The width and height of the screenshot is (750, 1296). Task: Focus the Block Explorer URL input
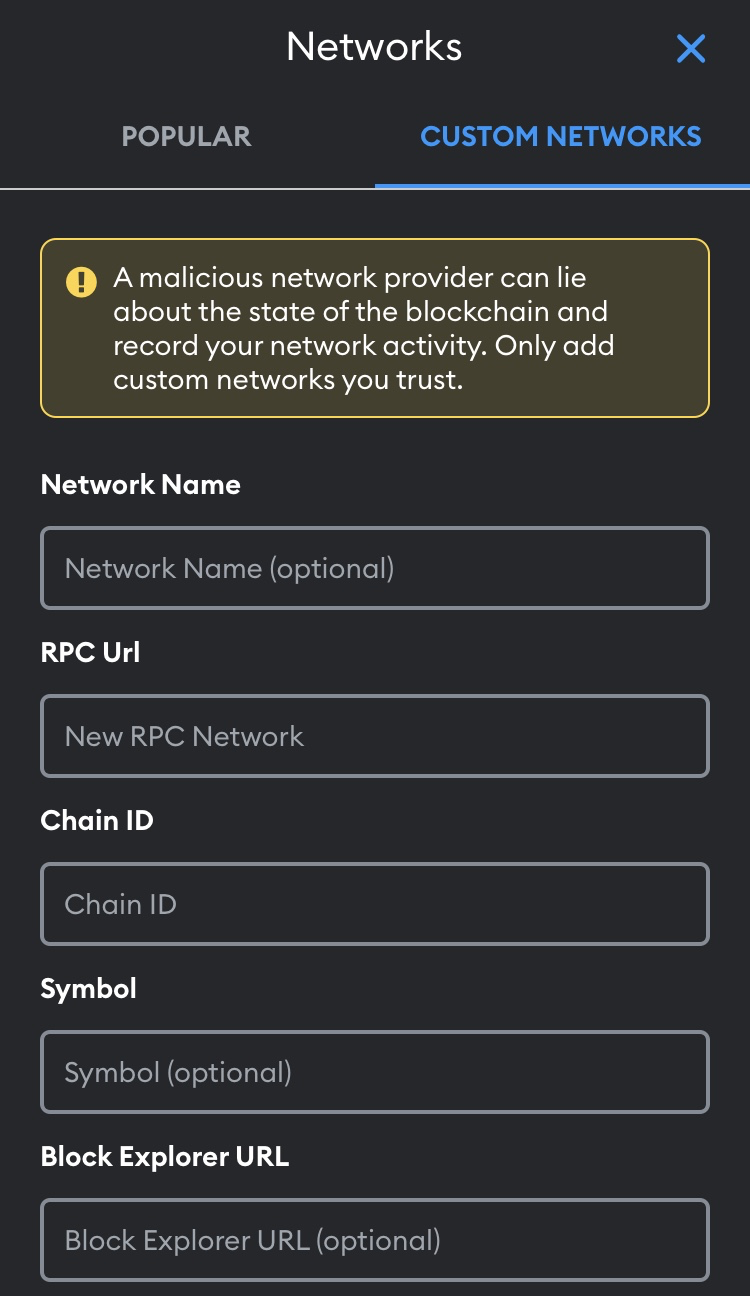(x=375, y=1240)
